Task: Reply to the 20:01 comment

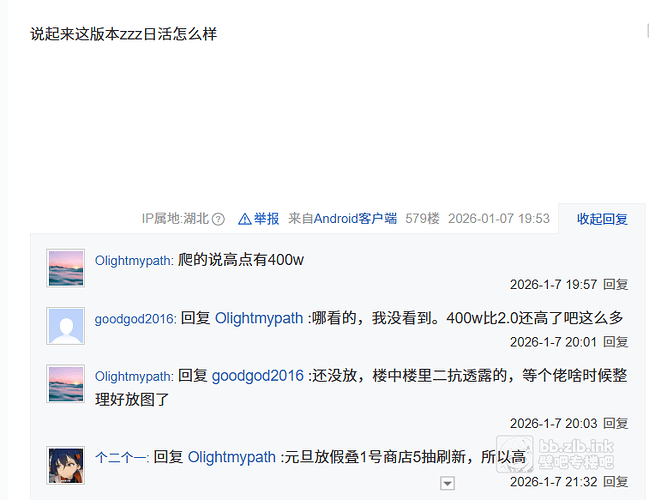Action: pyautogui.click(x=615, y=342)
